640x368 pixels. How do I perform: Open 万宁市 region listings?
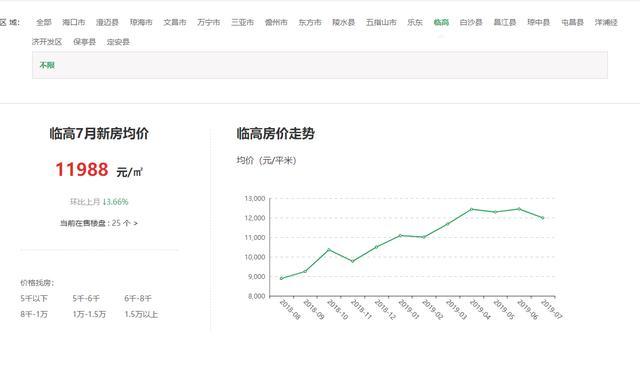coord(209,22)
